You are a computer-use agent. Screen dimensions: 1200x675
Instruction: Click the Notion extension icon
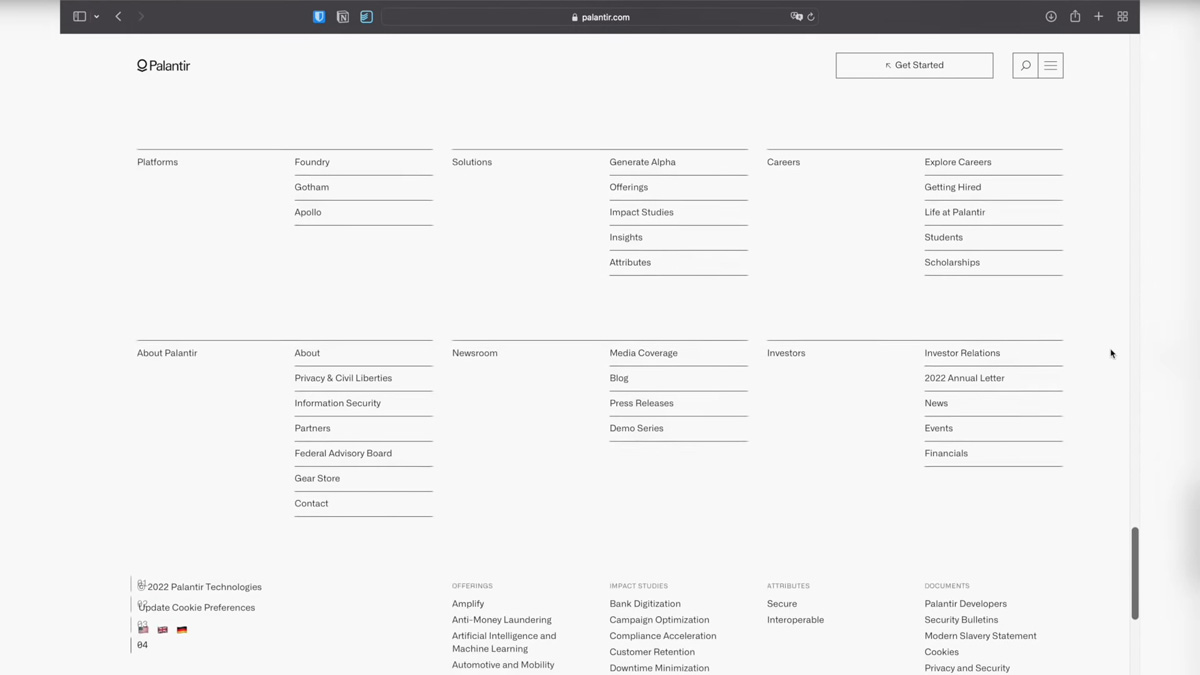[x=343, y=16]
